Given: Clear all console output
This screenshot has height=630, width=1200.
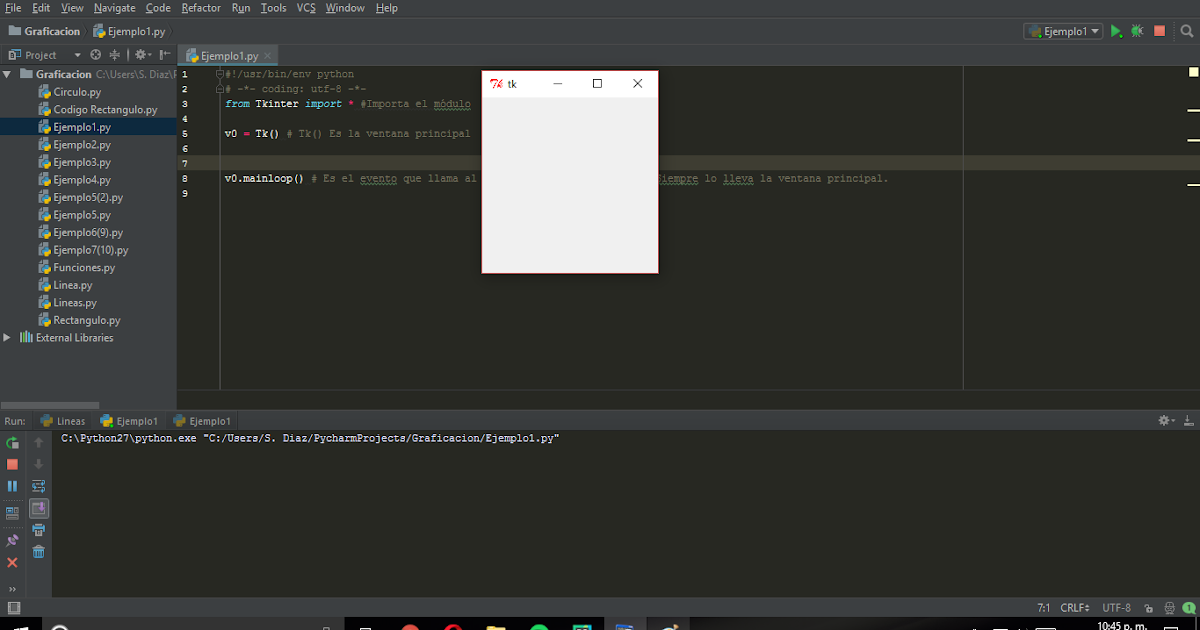Looking at the screenshot, I should point(38,551).
